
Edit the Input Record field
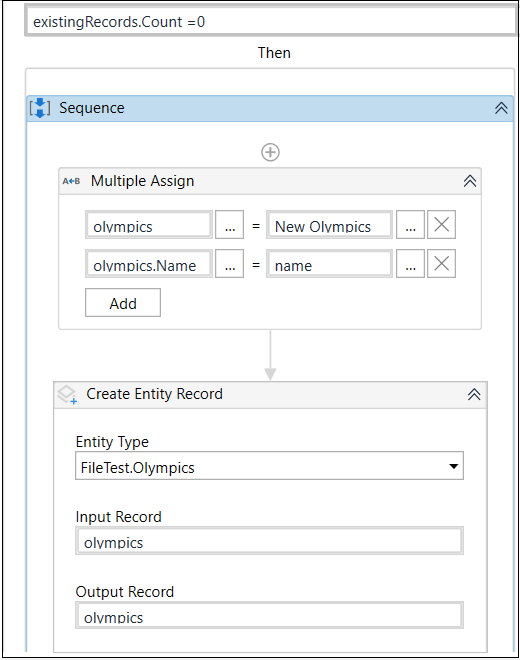269,541
